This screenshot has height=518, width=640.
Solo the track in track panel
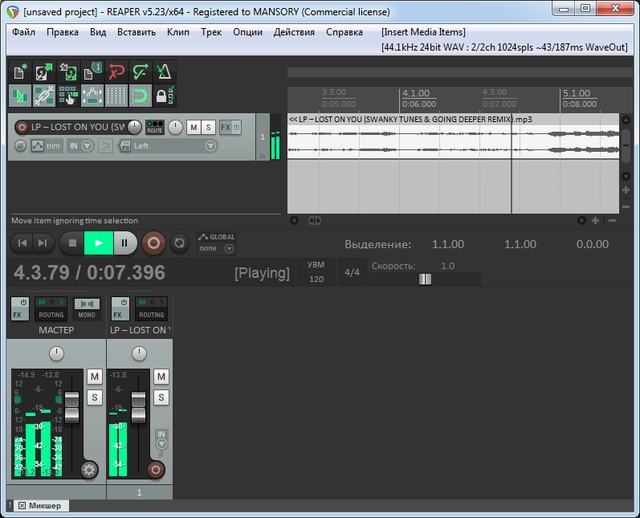click(x=208, y=127)
